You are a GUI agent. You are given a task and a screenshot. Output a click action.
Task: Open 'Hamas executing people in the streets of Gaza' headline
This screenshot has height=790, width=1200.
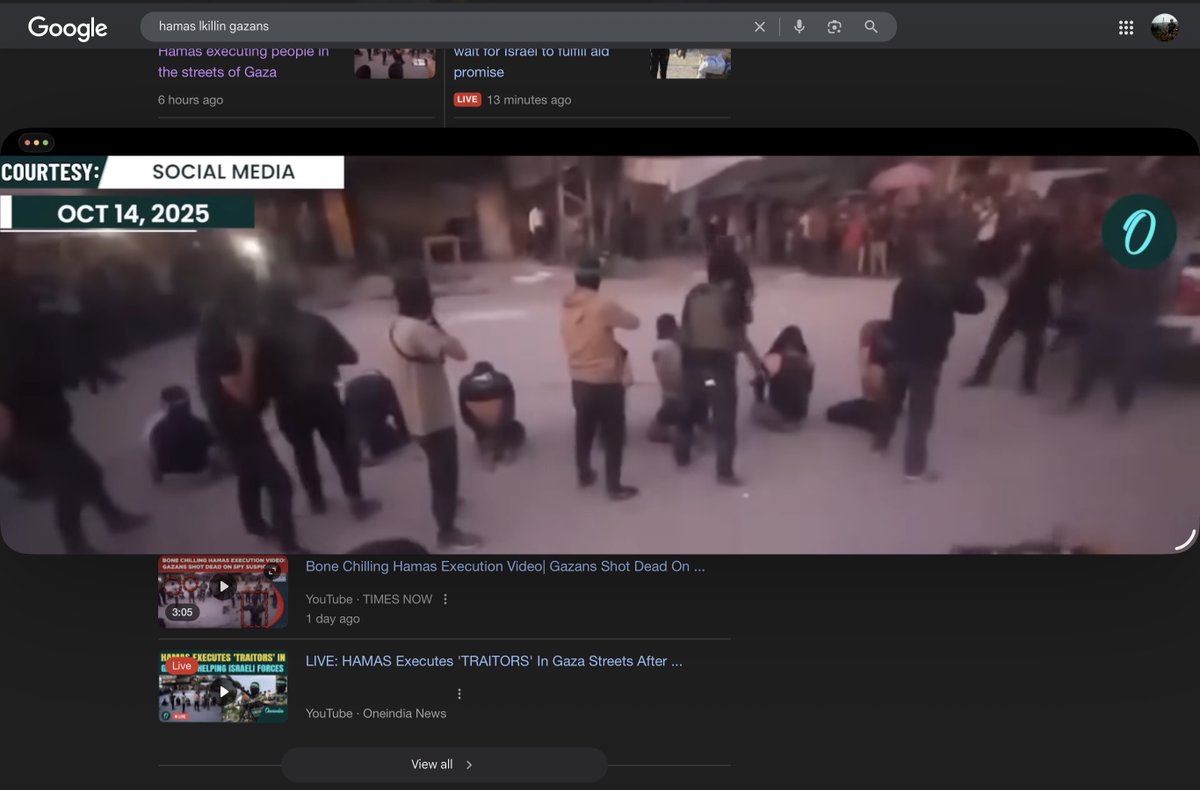coord(243,62)
